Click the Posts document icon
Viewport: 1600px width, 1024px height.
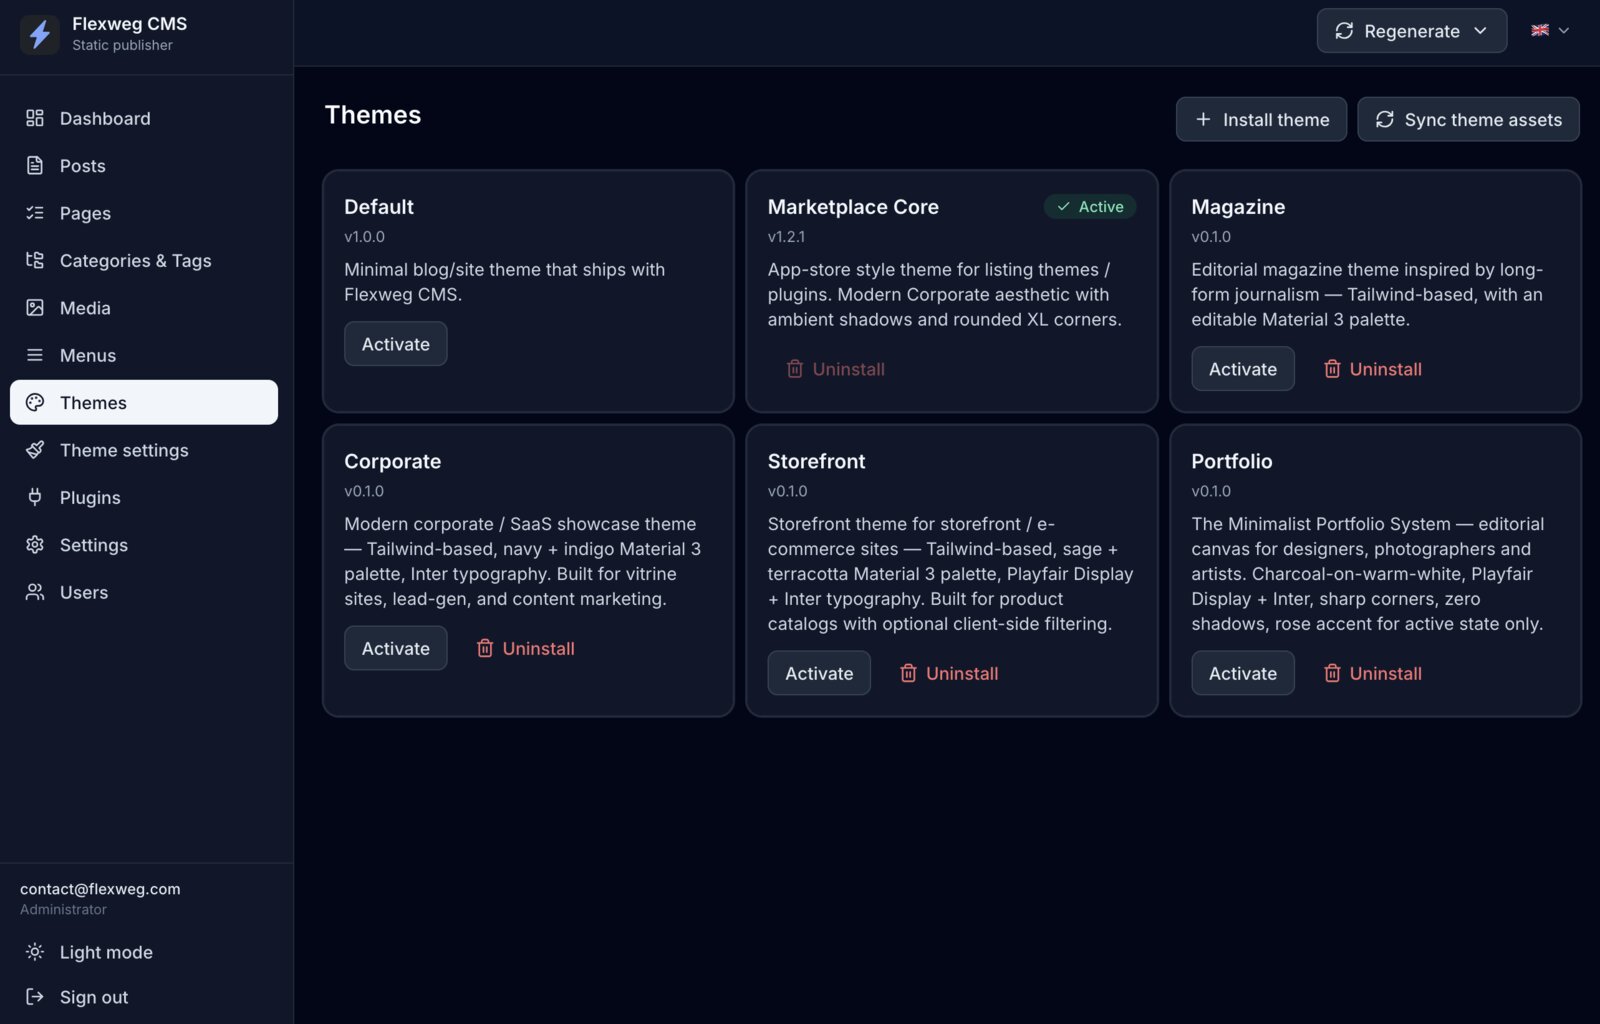tap(35, 165)
